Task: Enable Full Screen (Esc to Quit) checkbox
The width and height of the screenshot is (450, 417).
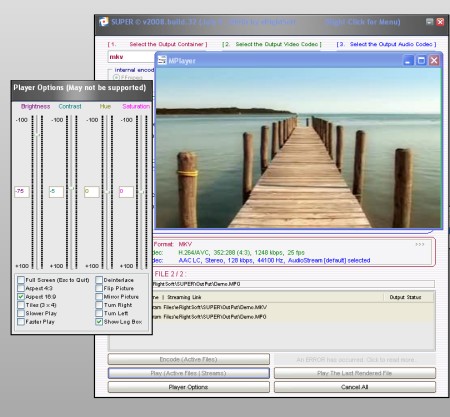Action: coord(21,280)
